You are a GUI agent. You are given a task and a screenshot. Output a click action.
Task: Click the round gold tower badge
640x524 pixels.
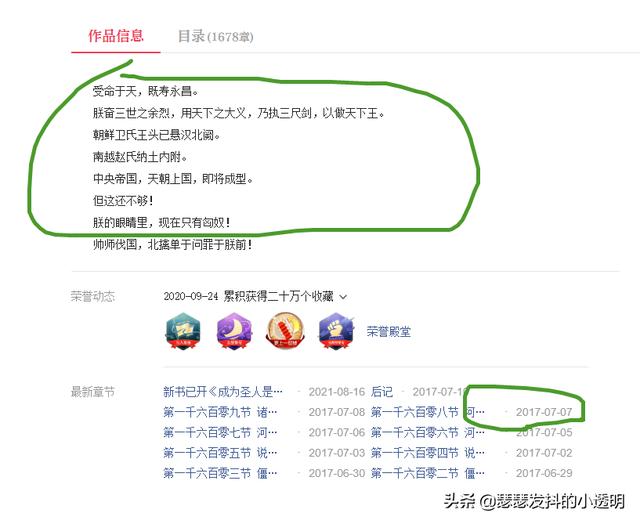click(285, 331)
